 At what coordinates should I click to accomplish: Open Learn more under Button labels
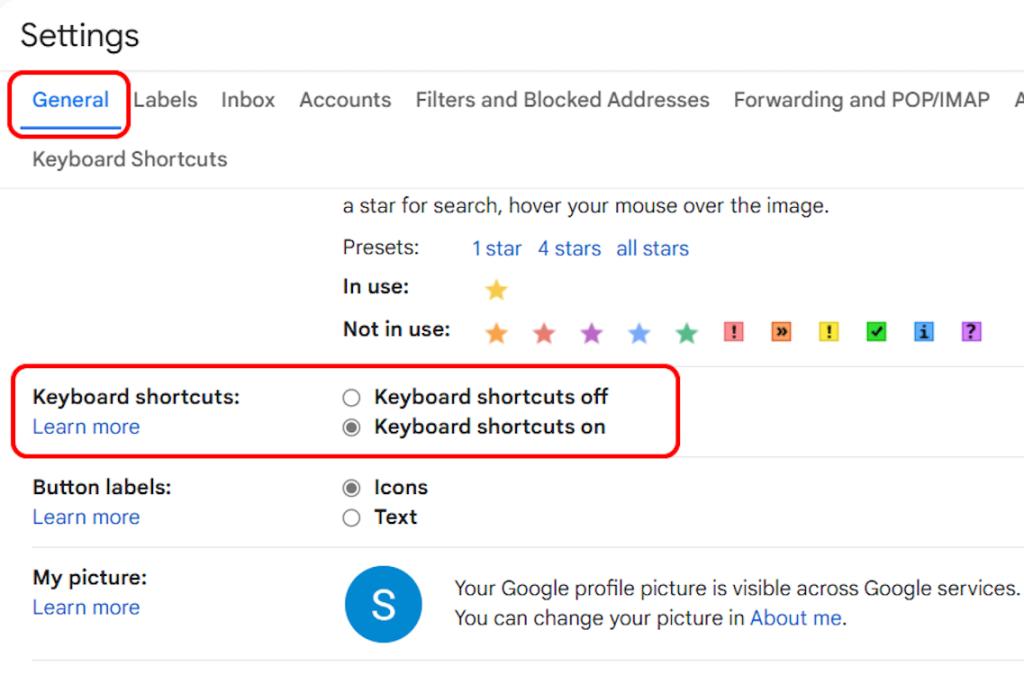pyautogui.click(x=86, y=517)
